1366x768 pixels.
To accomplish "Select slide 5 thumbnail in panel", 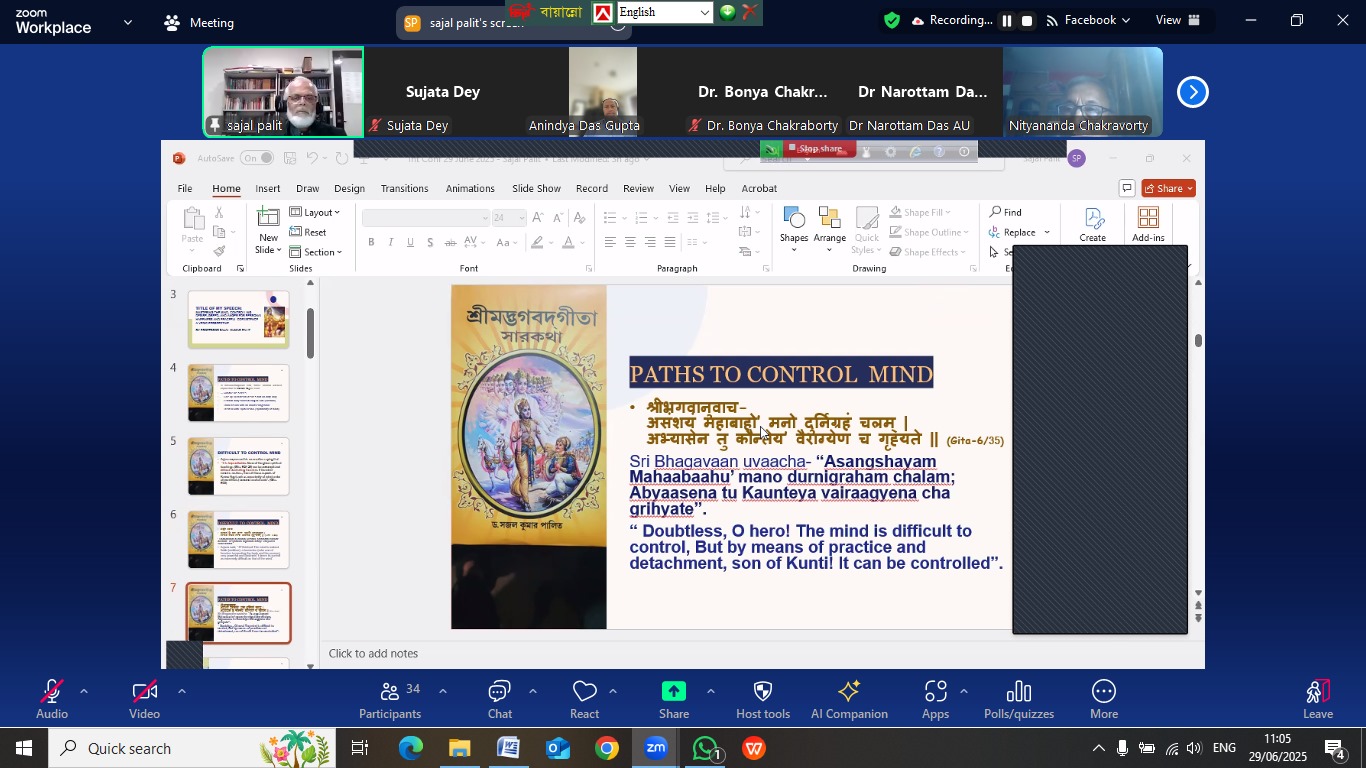I will pos(239,466).
